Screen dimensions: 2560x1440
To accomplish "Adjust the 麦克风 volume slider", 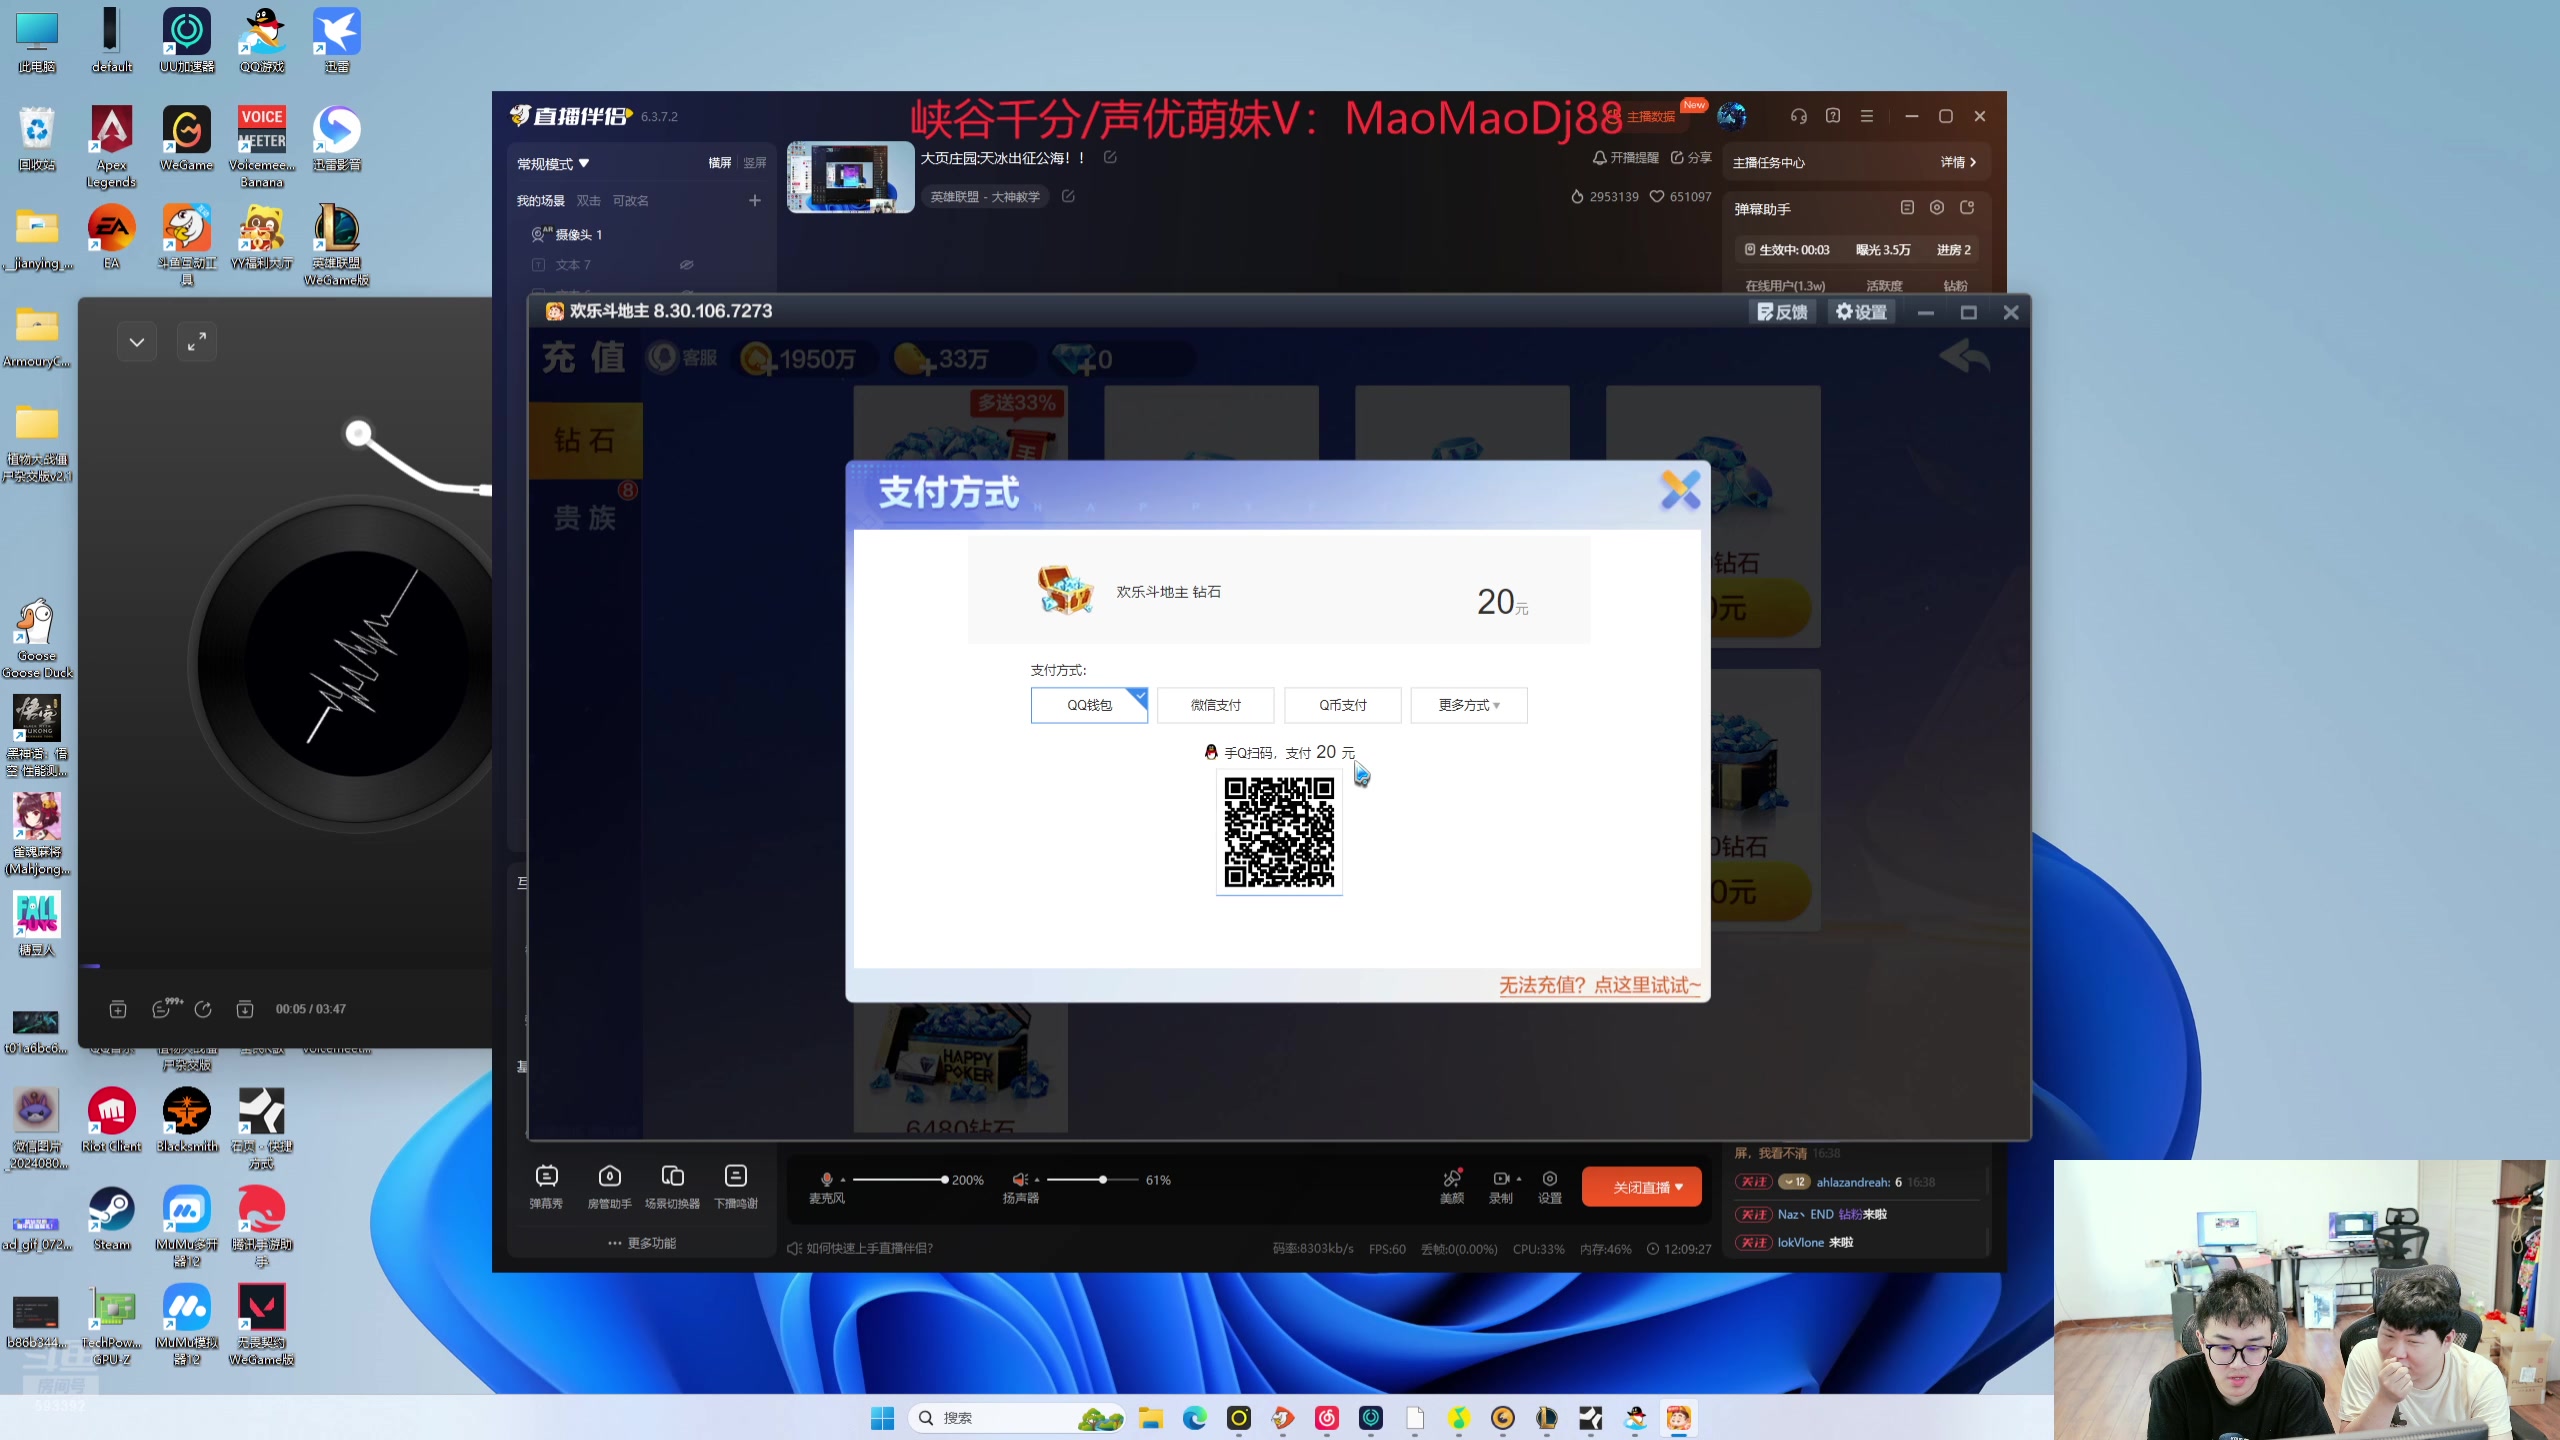I will pos(898,1180).
